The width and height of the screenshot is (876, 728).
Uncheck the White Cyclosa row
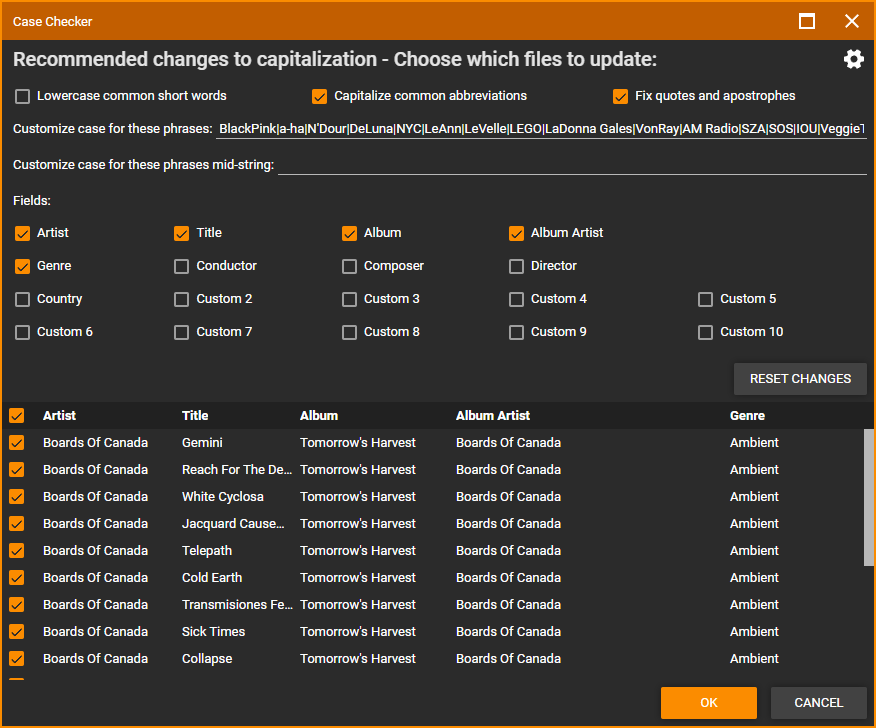point(17,497)
